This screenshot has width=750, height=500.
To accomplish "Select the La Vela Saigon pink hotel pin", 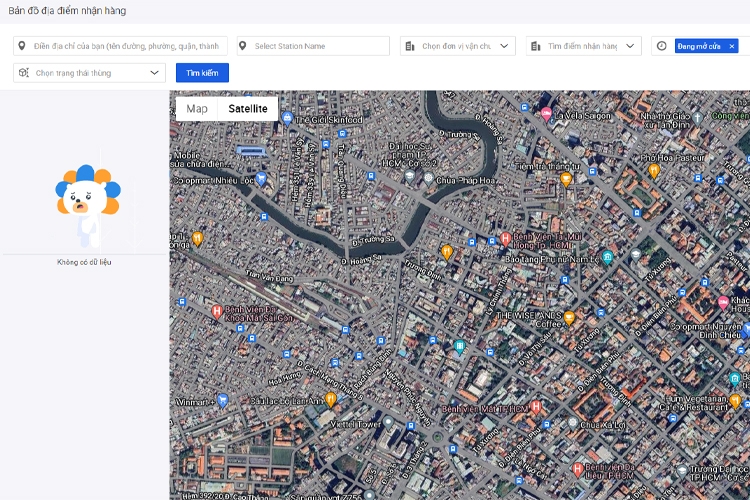I will 546,114.
